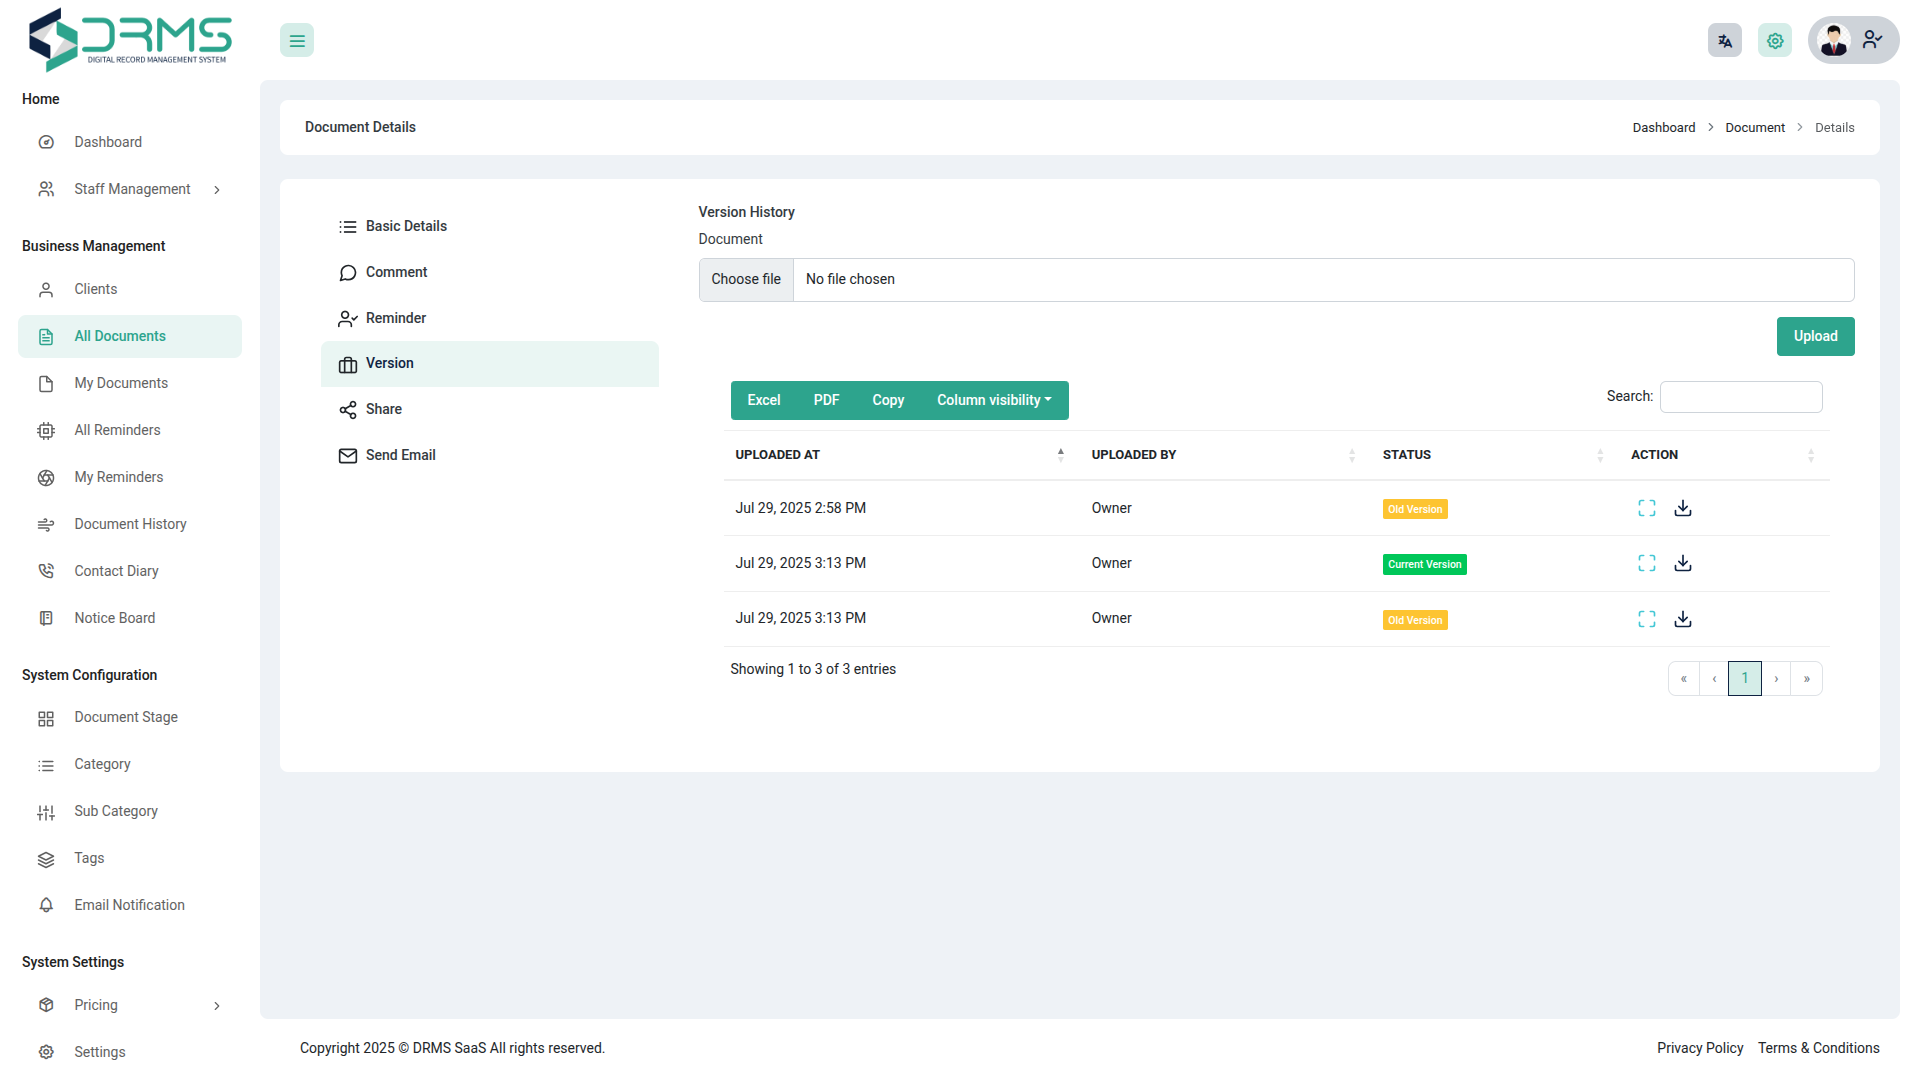1920x1080 pixels.
Task: Switch to the Comment tab
Action: point(396,272)
